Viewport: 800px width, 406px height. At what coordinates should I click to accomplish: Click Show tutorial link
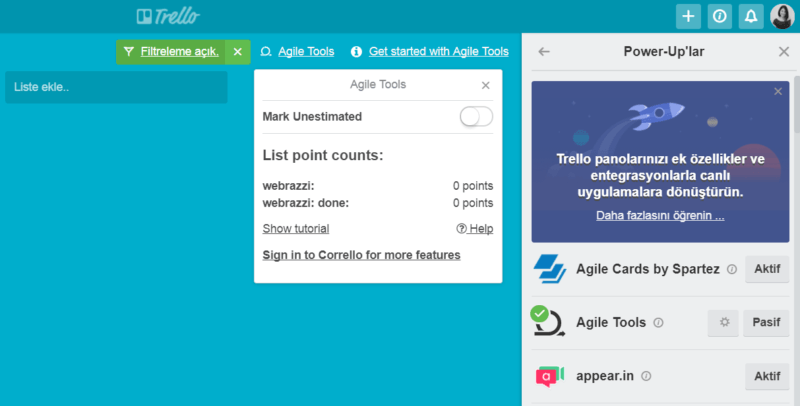pos(296,229)
